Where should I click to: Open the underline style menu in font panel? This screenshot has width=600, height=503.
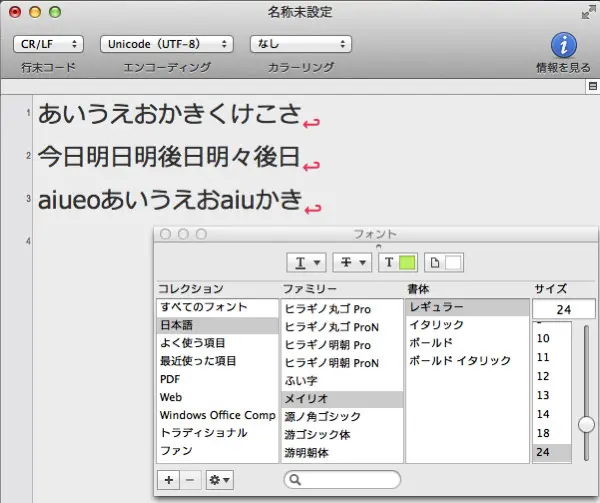[307, 262]
